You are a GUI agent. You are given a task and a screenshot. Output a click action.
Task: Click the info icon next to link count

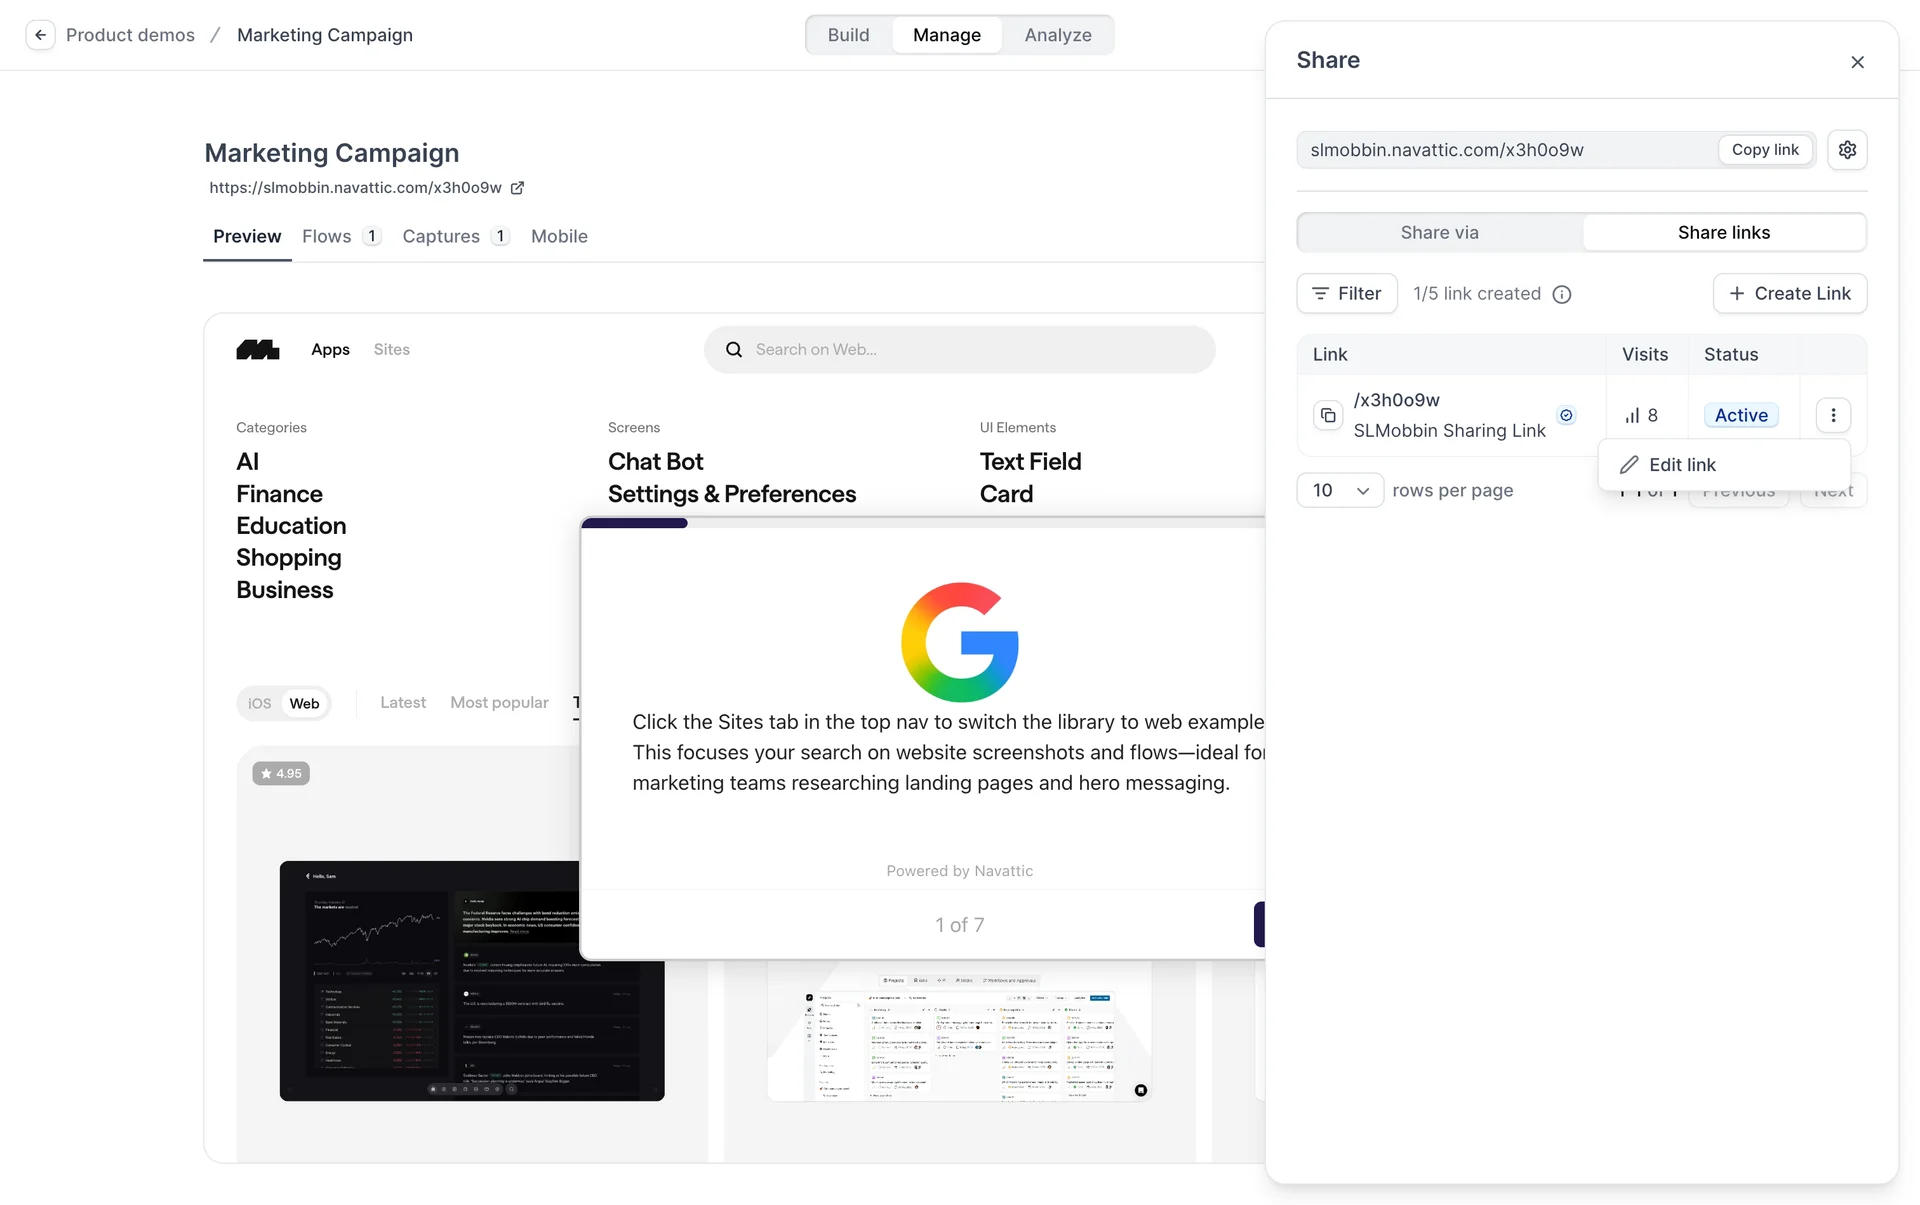coord(1562,294)
